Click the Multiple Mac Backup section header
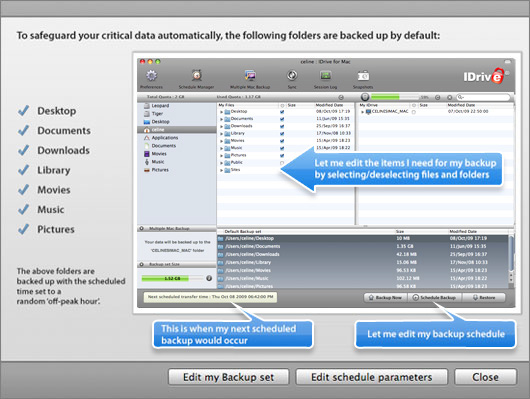The height and width of the screenshot is (399, 530). coord(177,229)
